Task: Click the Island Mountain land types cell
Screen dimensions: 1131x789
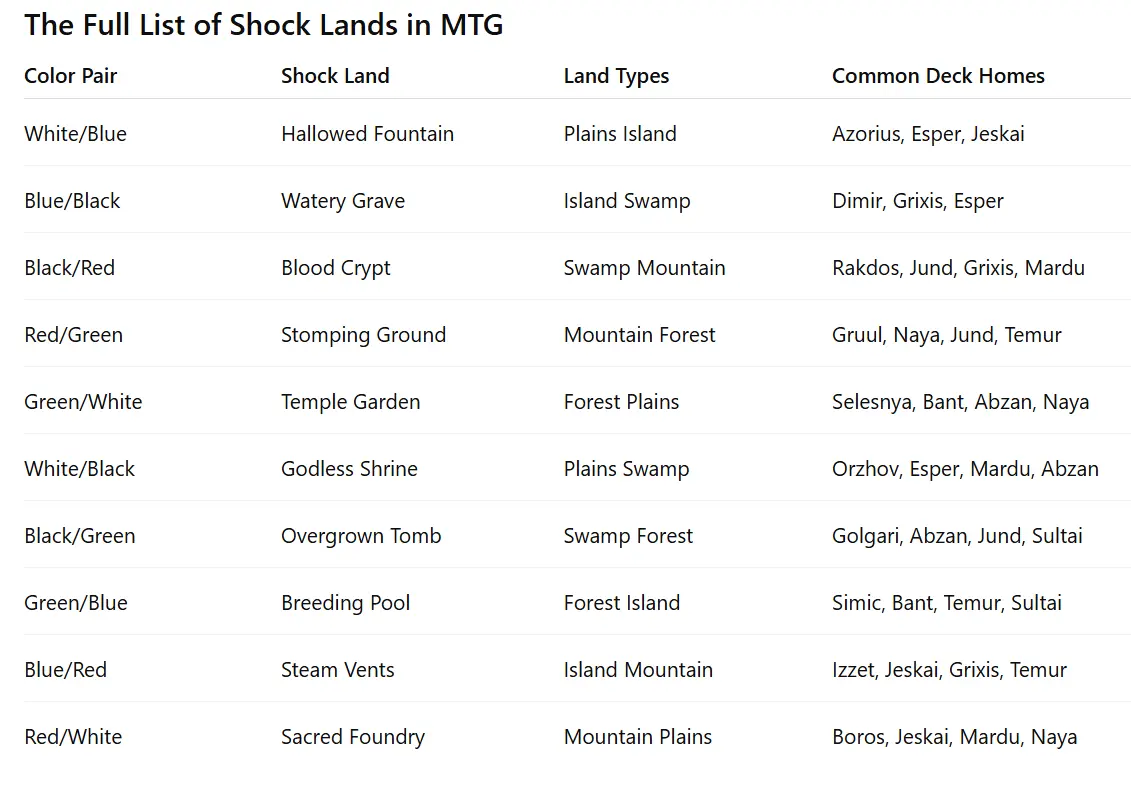Action: pyautogui.click(x=638, y=670)
